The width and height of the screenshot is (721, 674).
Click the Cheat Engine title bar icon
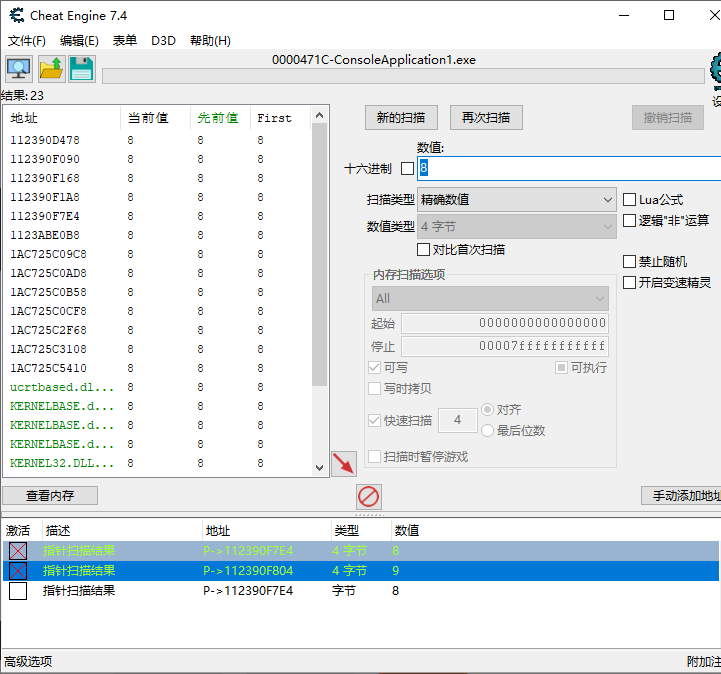(17, 16)
